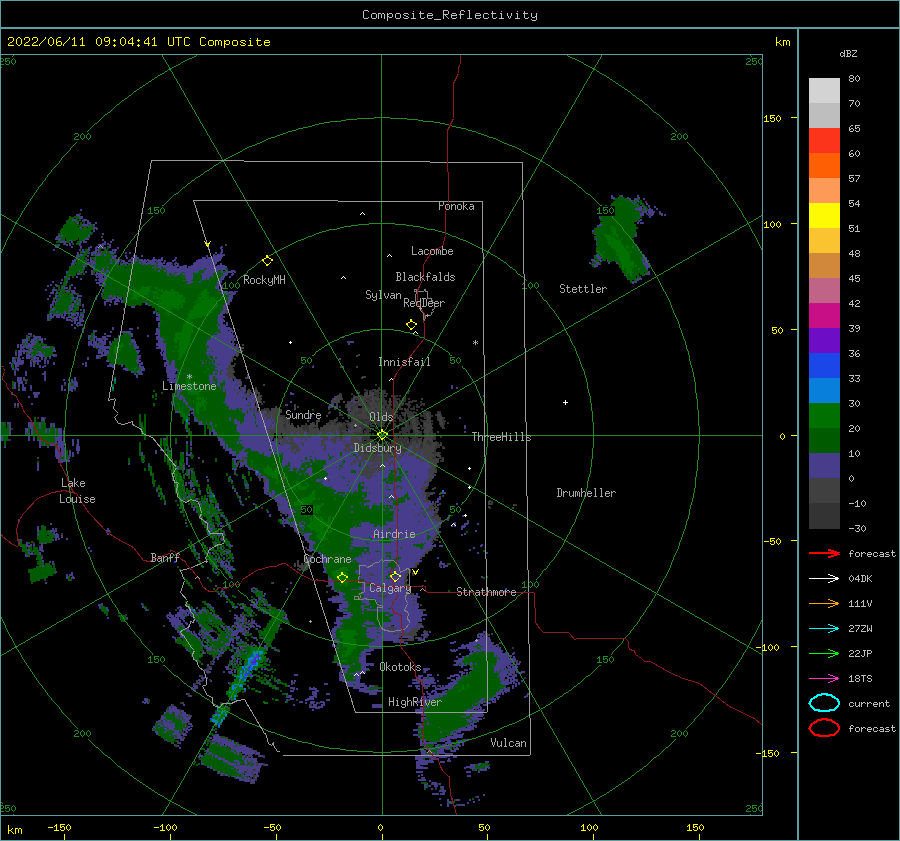This screenshot has height=841, width=900.
Task: Select the magenta swatch in dBZ legend
Action: coord(824,315)
